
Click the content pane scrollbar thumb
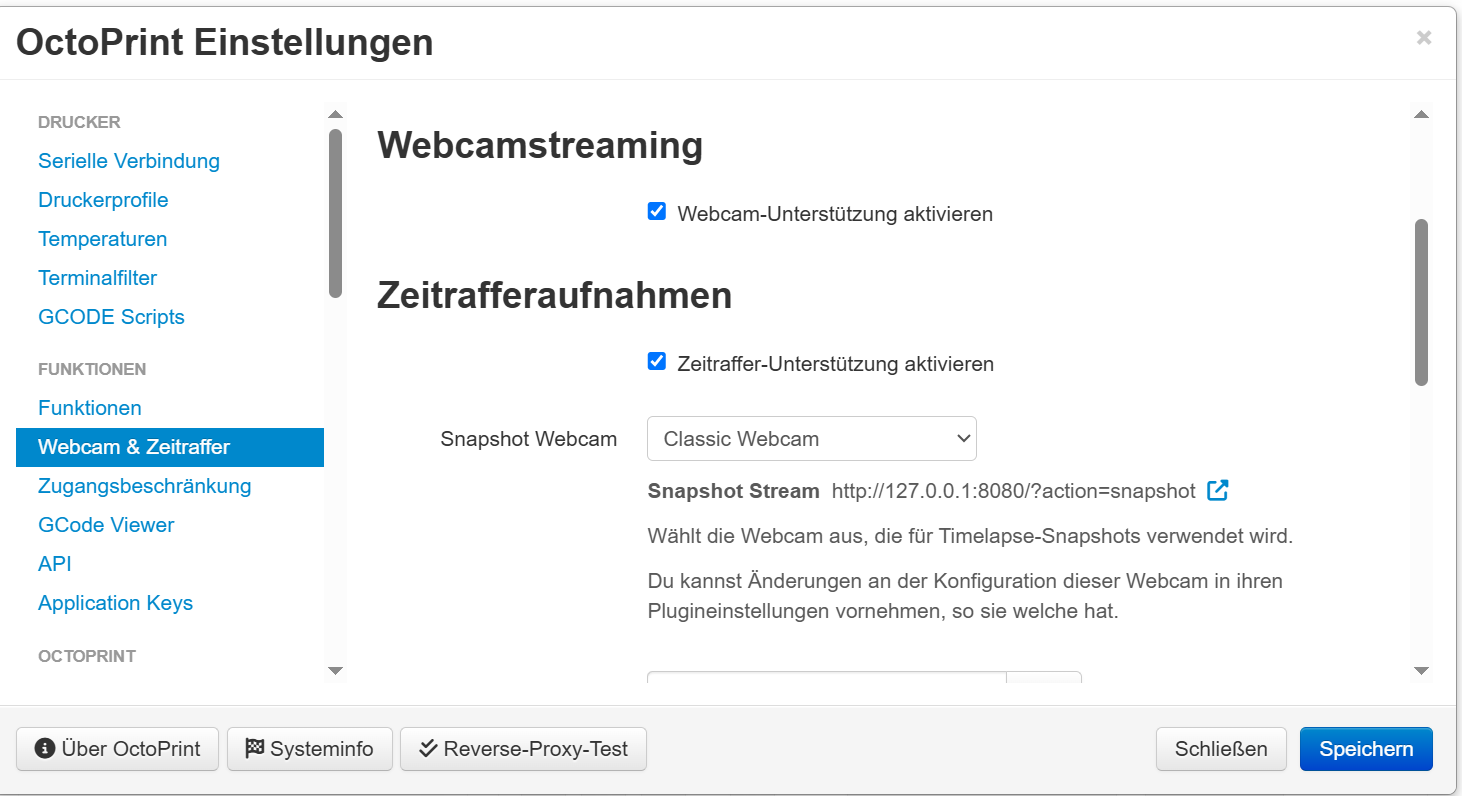[x=1421, y=302]
